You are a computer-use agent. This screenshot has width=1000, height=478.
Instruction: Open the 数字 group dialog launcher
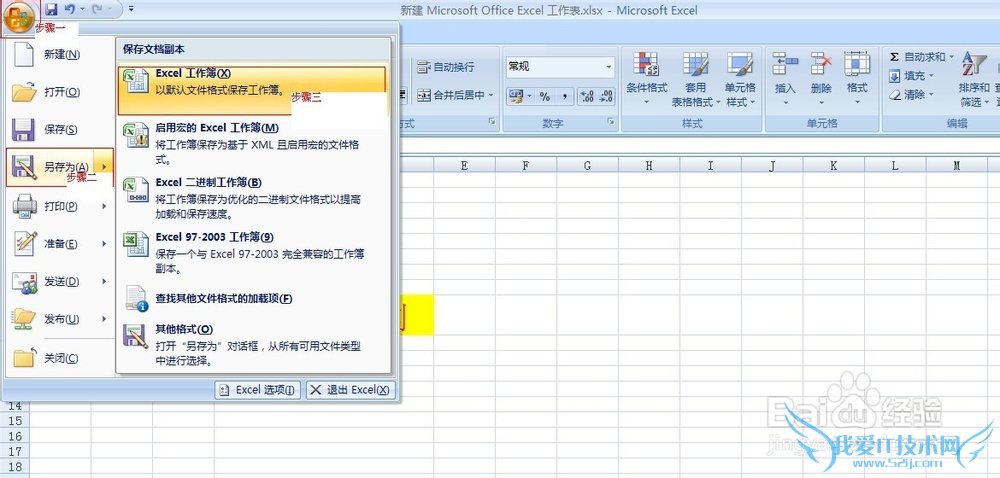coord(610,121)
